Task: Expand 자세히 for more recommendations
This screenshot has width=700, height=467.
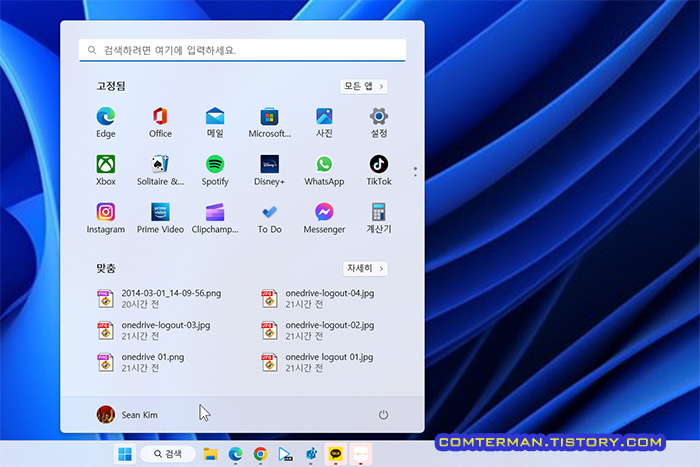Action: pyautogui.click(x=365, y=268)
